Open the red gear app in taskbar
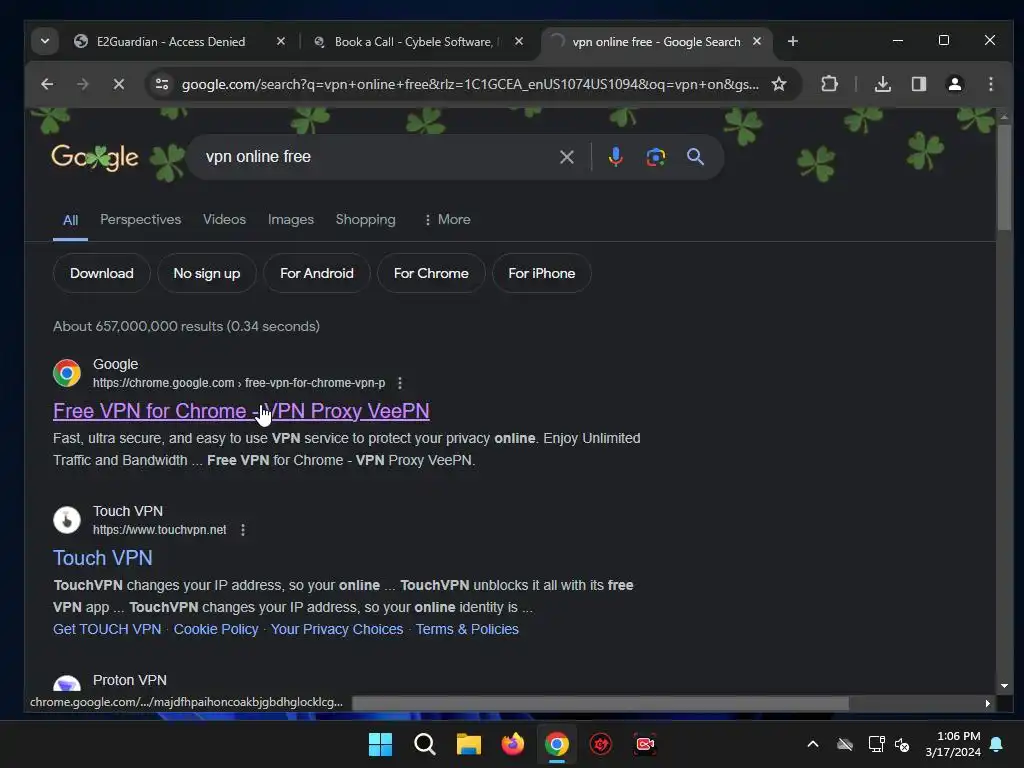Viewport: 1024px width, 768px height. [x=601, y=744]
